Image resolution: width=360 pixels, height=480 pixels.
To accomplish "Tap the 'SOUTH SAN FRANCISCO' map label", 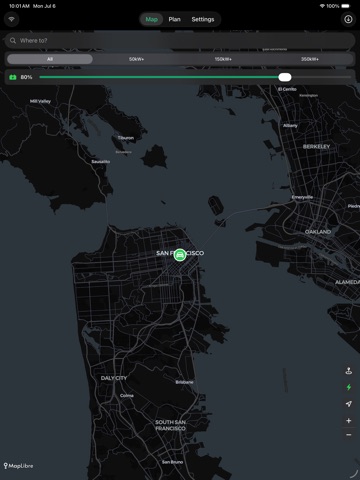I will [x=170, y=425].
